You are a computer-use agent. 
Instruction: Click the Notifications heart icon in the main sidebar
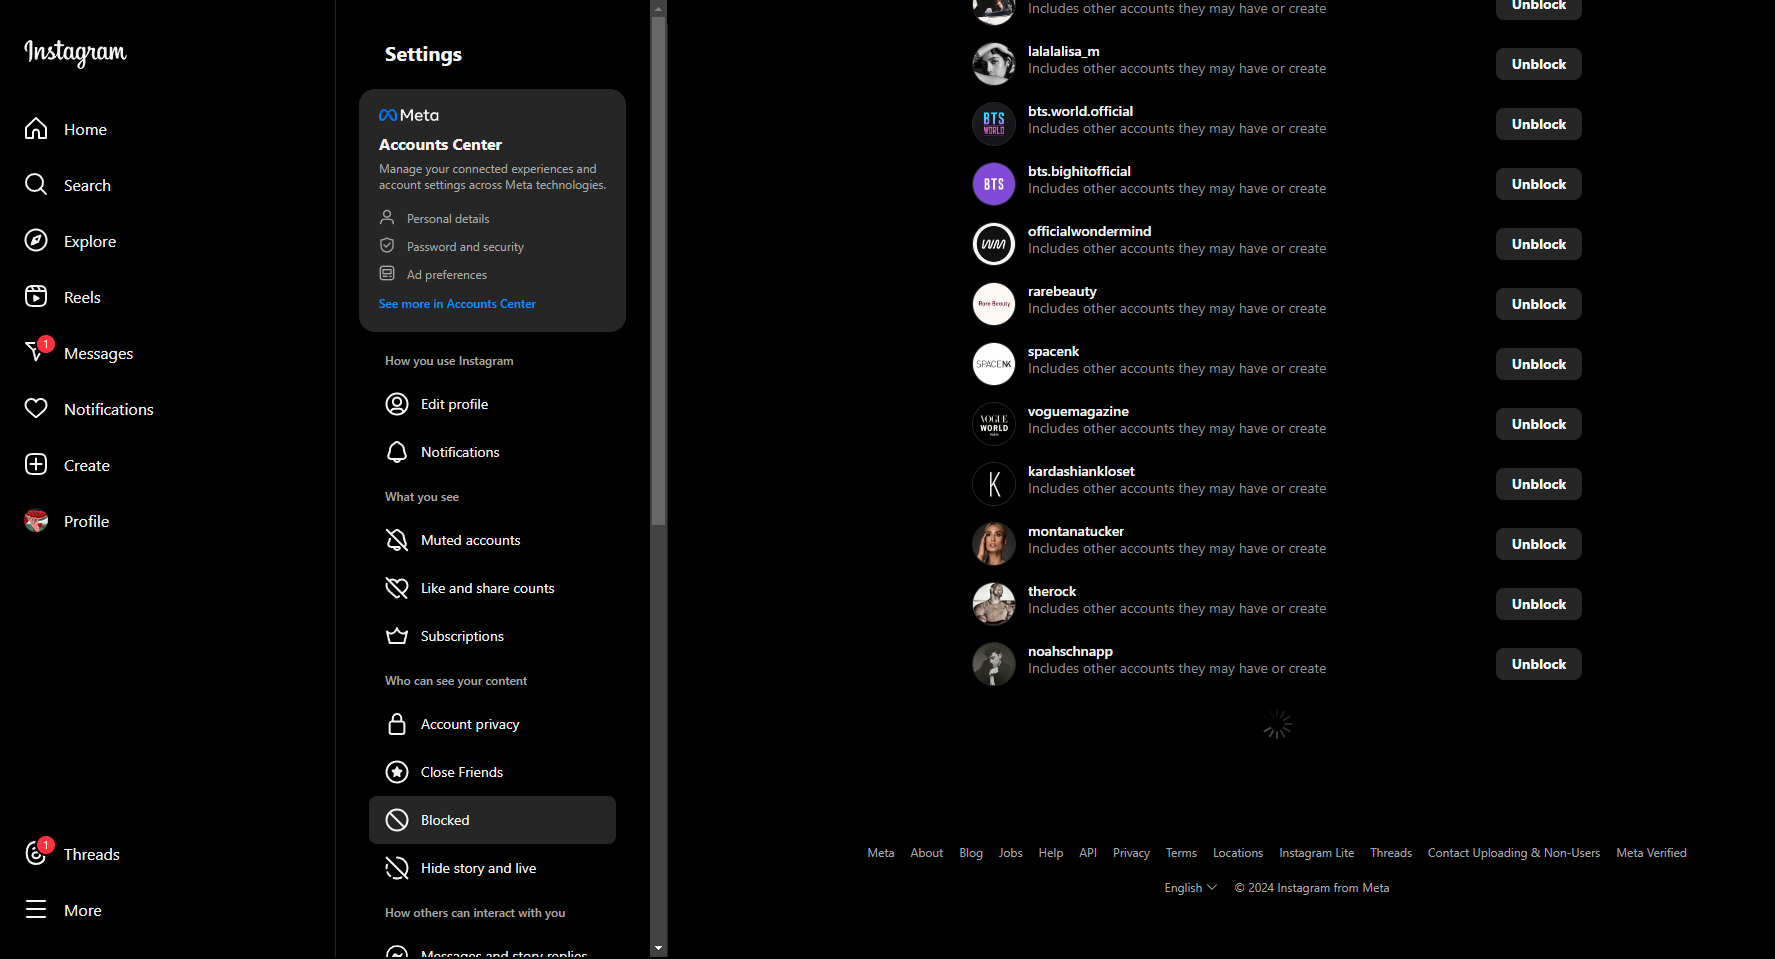(x=36, y=409)
